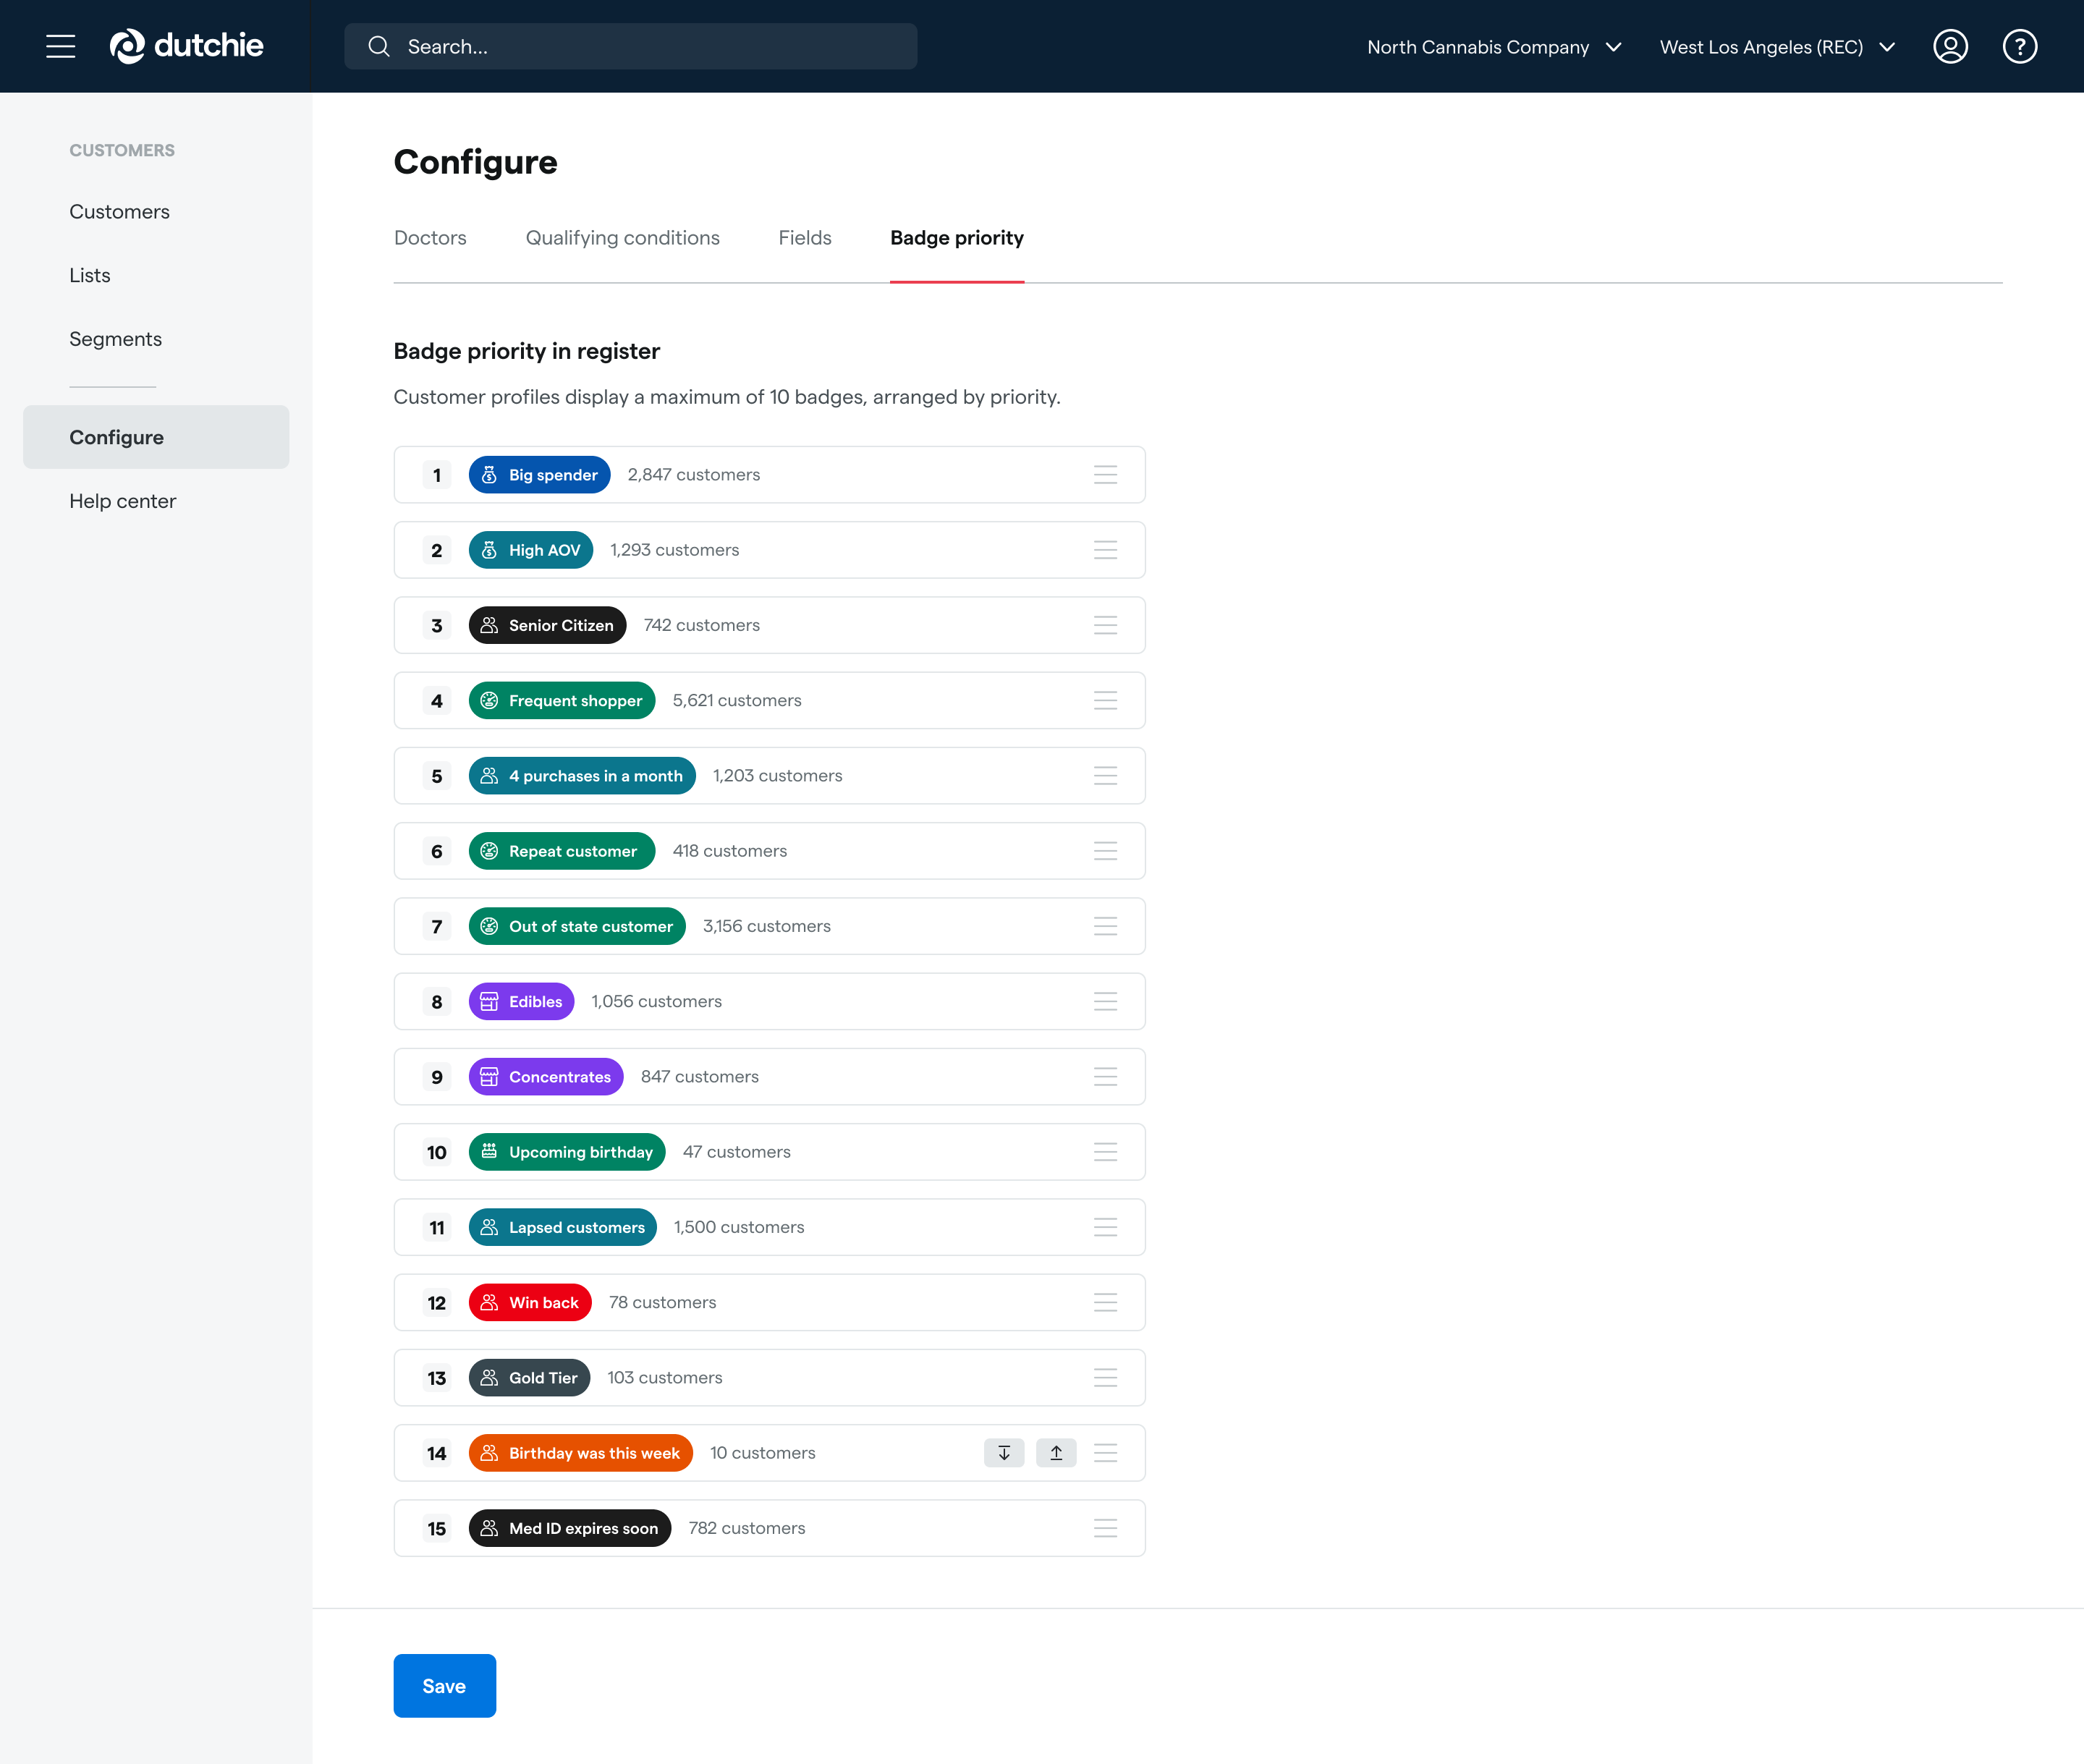
Task: Click the Edibles row drag handle
Action: coord(1105,1001)
